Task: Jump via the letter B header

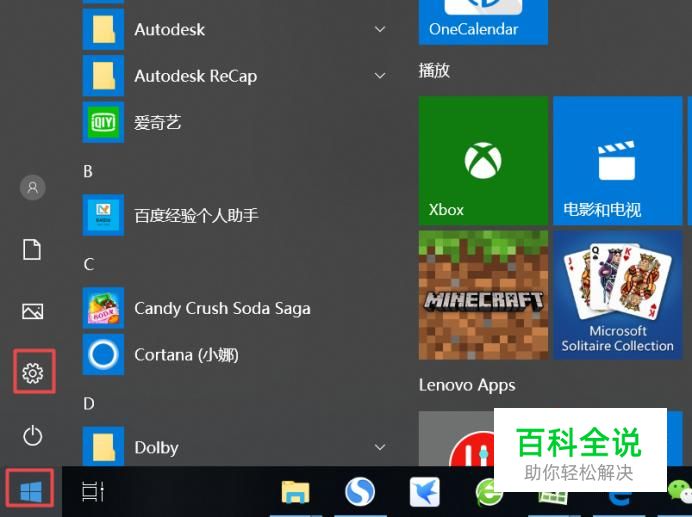Action: click(x=88, y=171)
